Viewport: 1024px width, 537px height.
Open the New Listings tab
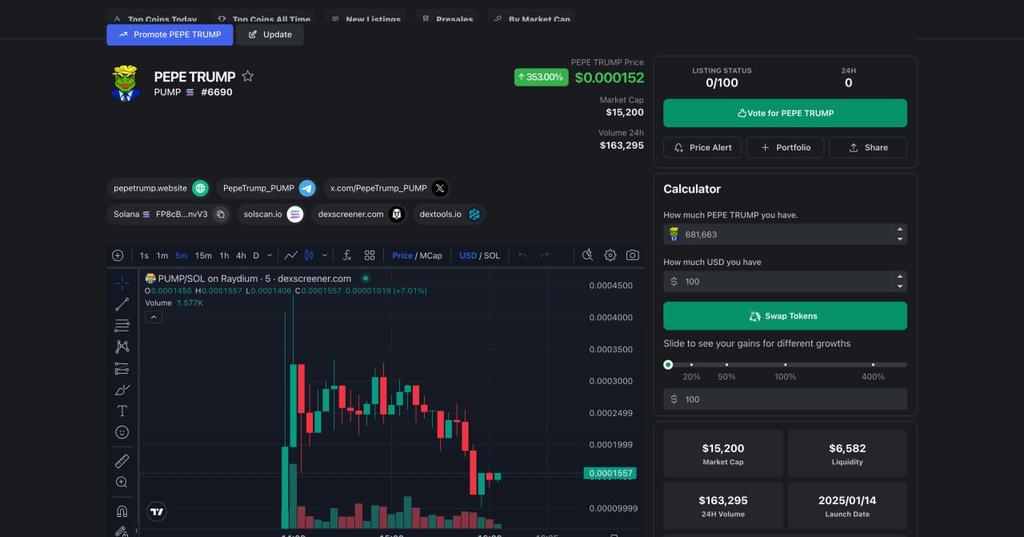366,19
